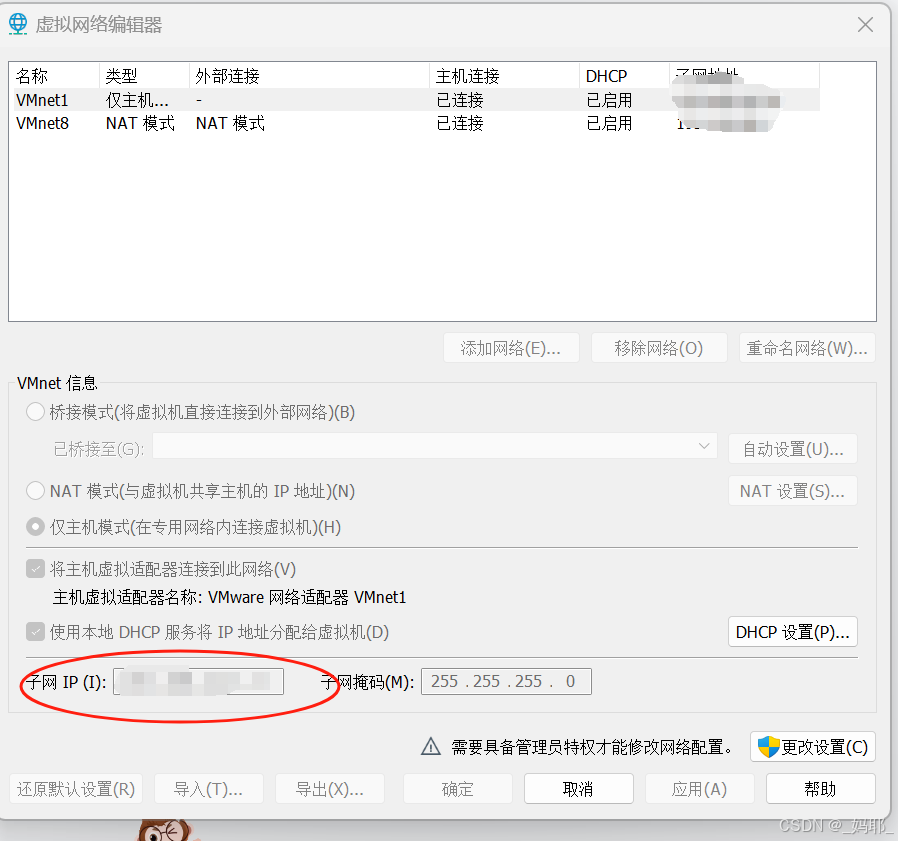898x841 pixels.
Task: Click the 移除网络(O) button
Action: 659,348
